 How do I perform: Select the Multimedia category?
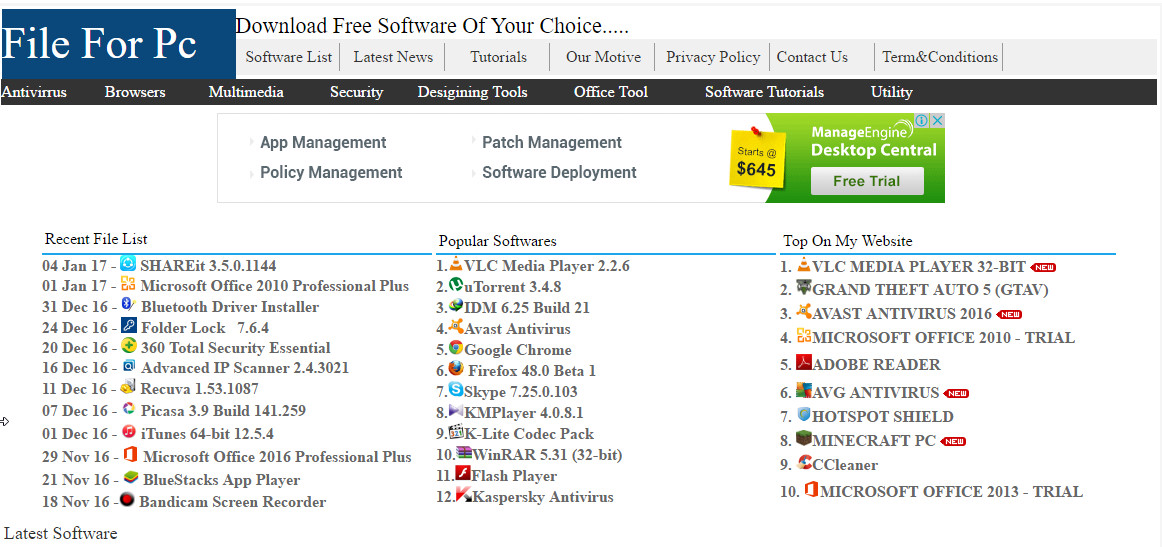click(246, 92)
